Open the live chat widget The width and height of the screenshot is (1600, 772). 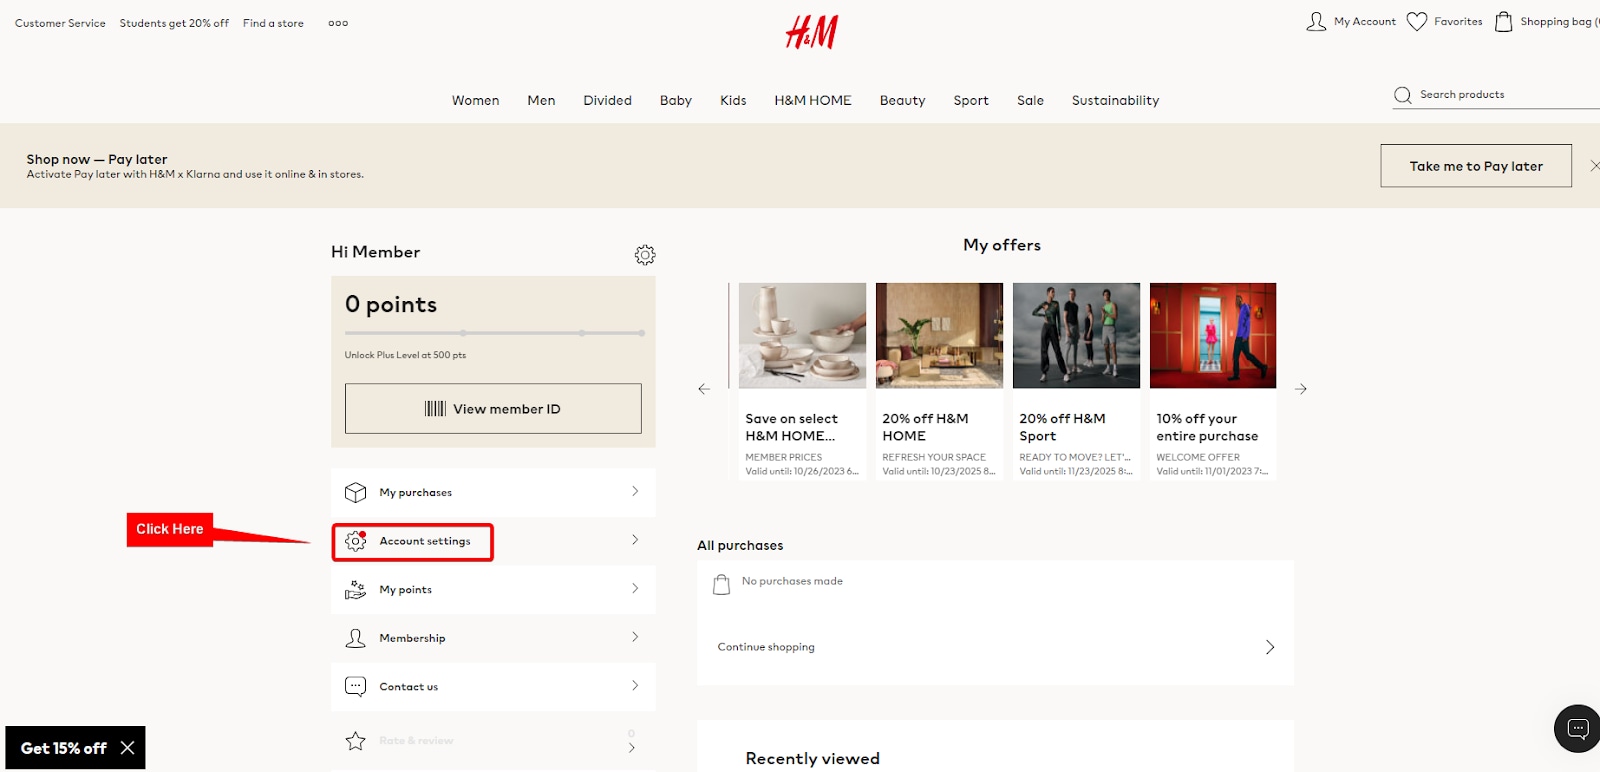pyautogui.click(x=1577, y=728)
